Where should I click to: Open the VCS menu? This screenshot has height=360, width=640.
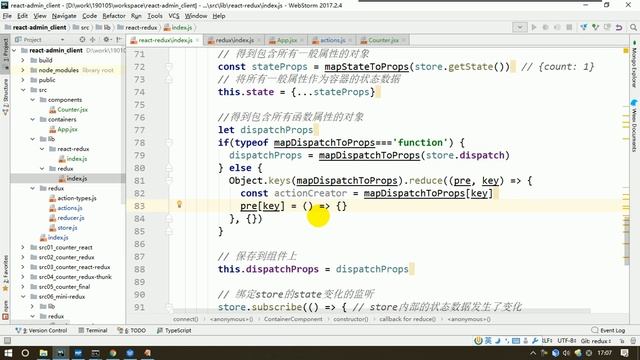(x=174, y=16)
